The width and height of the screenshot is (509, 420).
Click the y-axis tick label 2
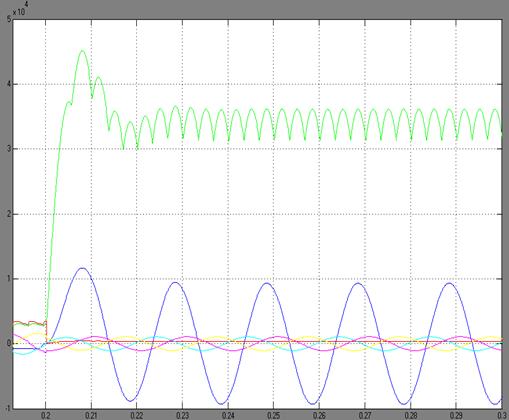9,214
